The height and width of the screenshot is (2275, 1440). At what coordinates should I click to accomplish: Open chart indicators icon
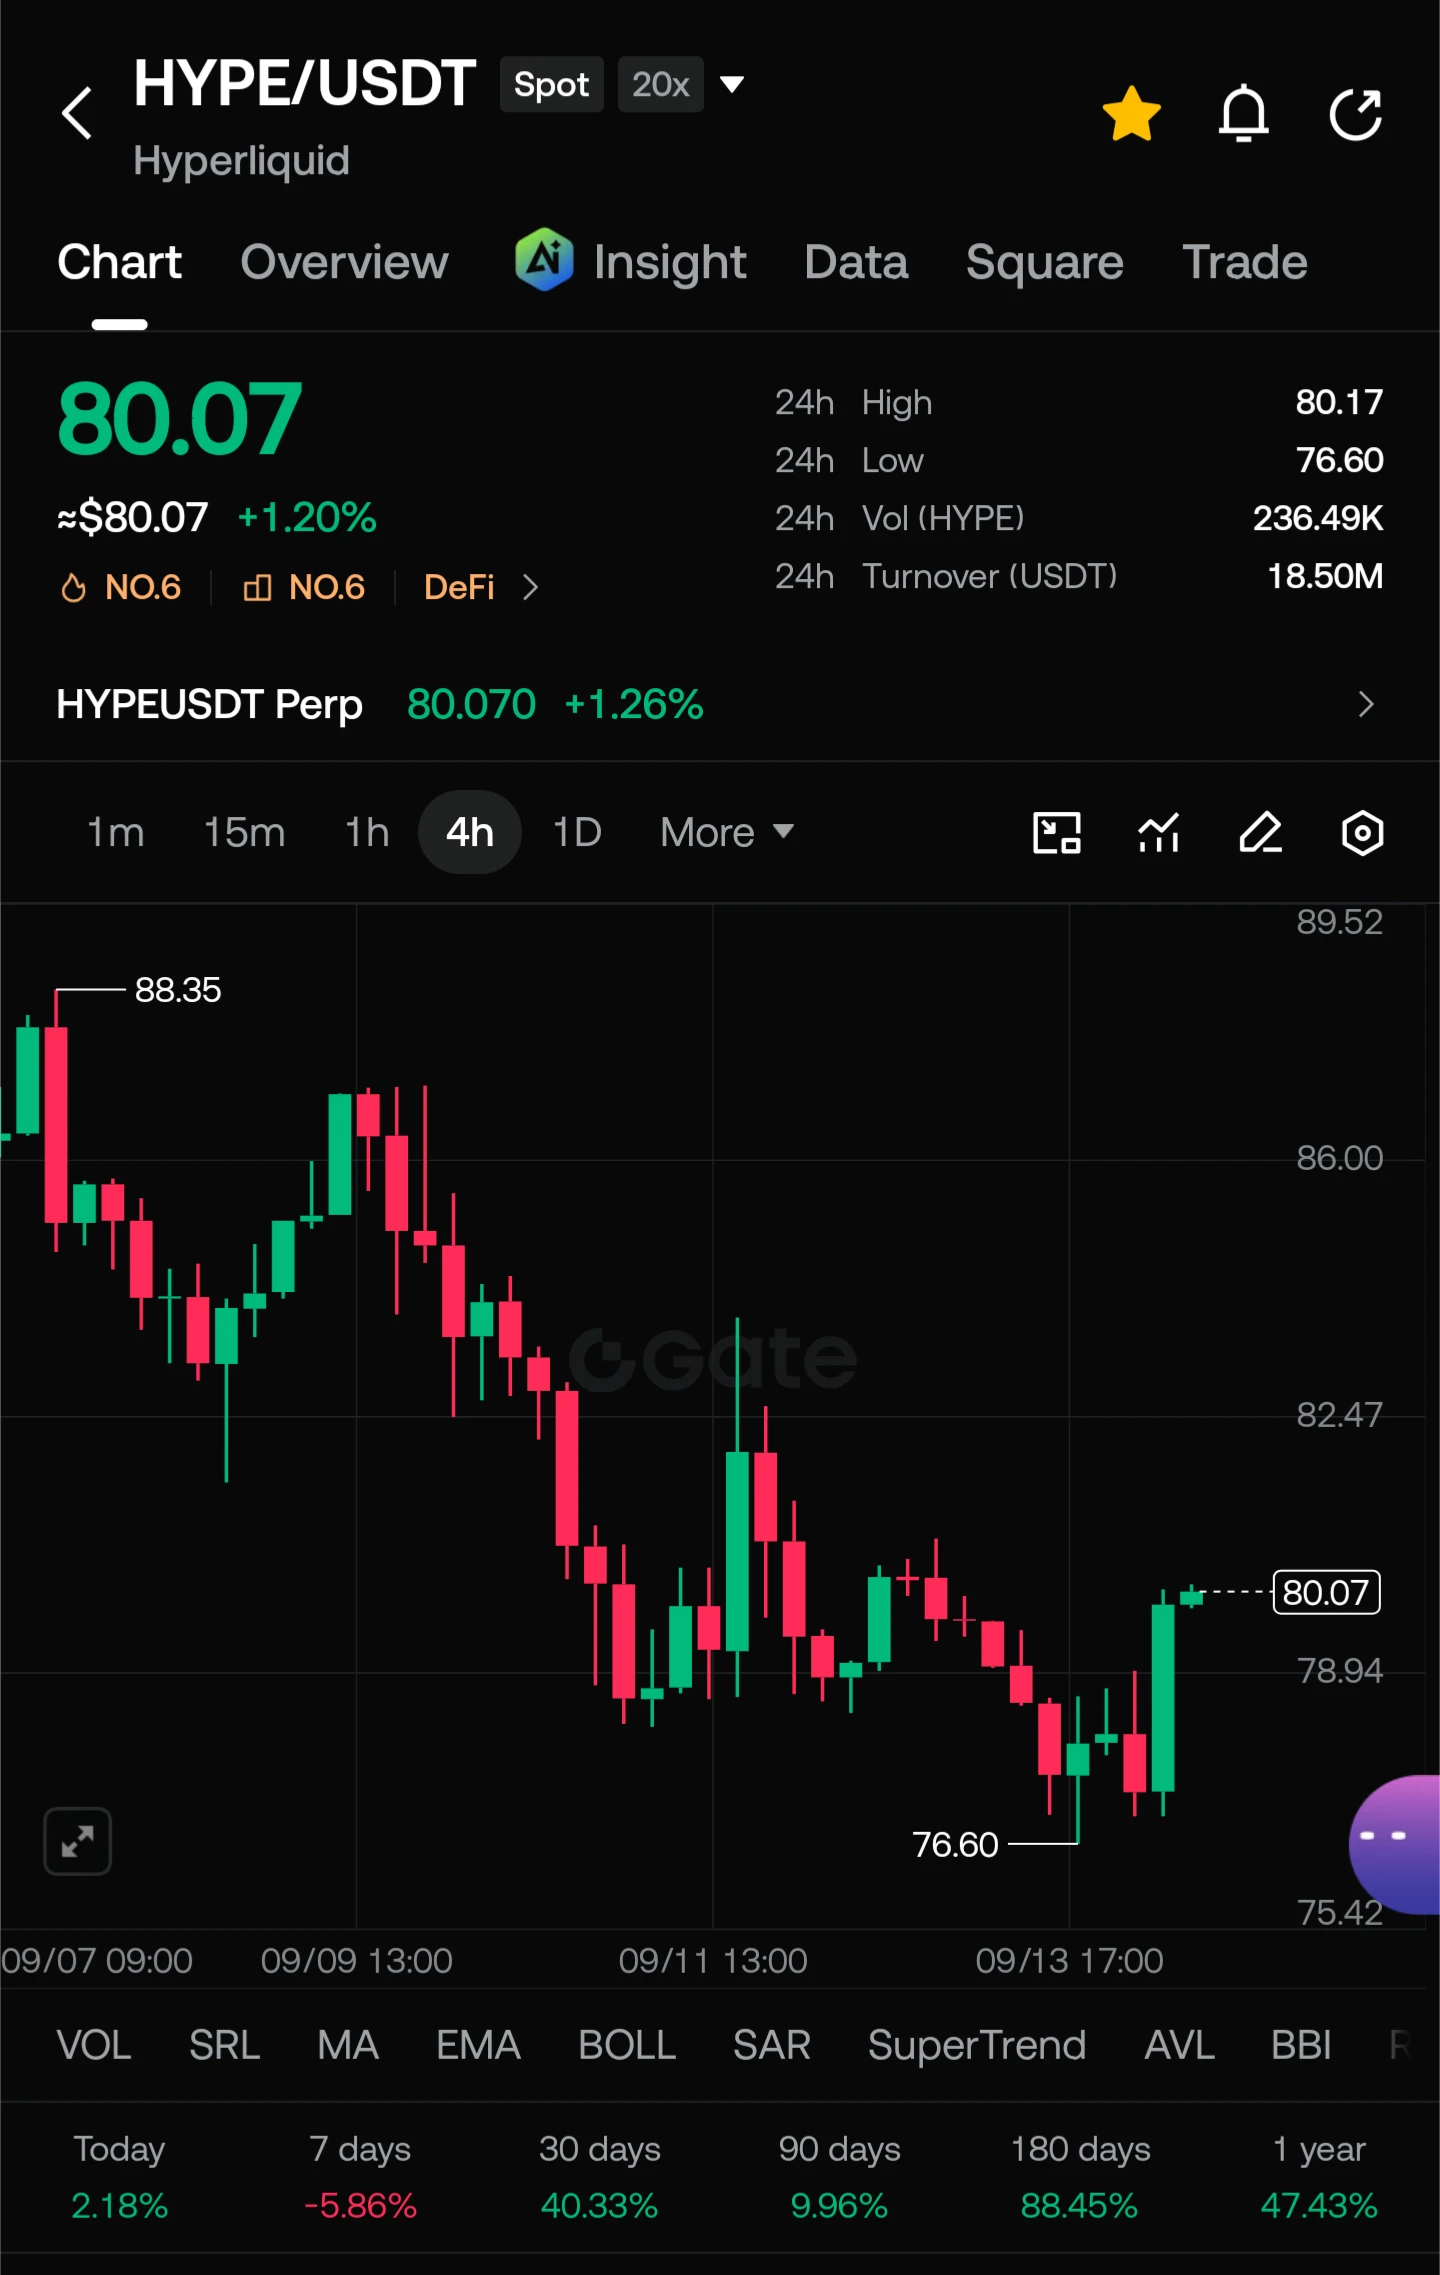coord(1159,832)
